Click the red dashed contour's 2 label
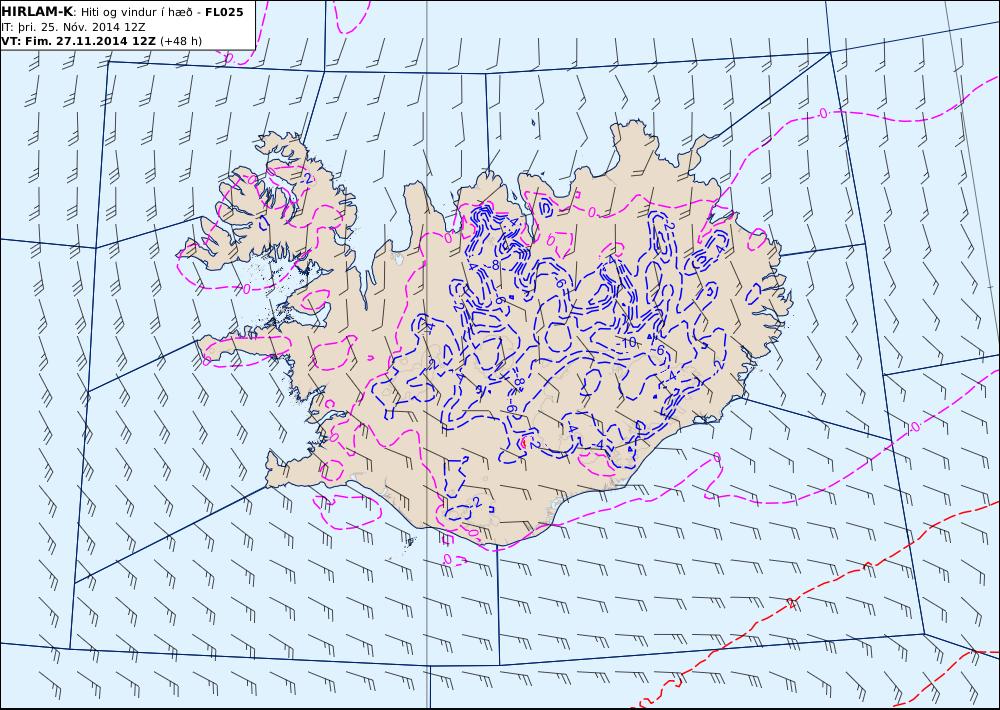The height and width of the screenshot is (710, 1000). point(791,602)
